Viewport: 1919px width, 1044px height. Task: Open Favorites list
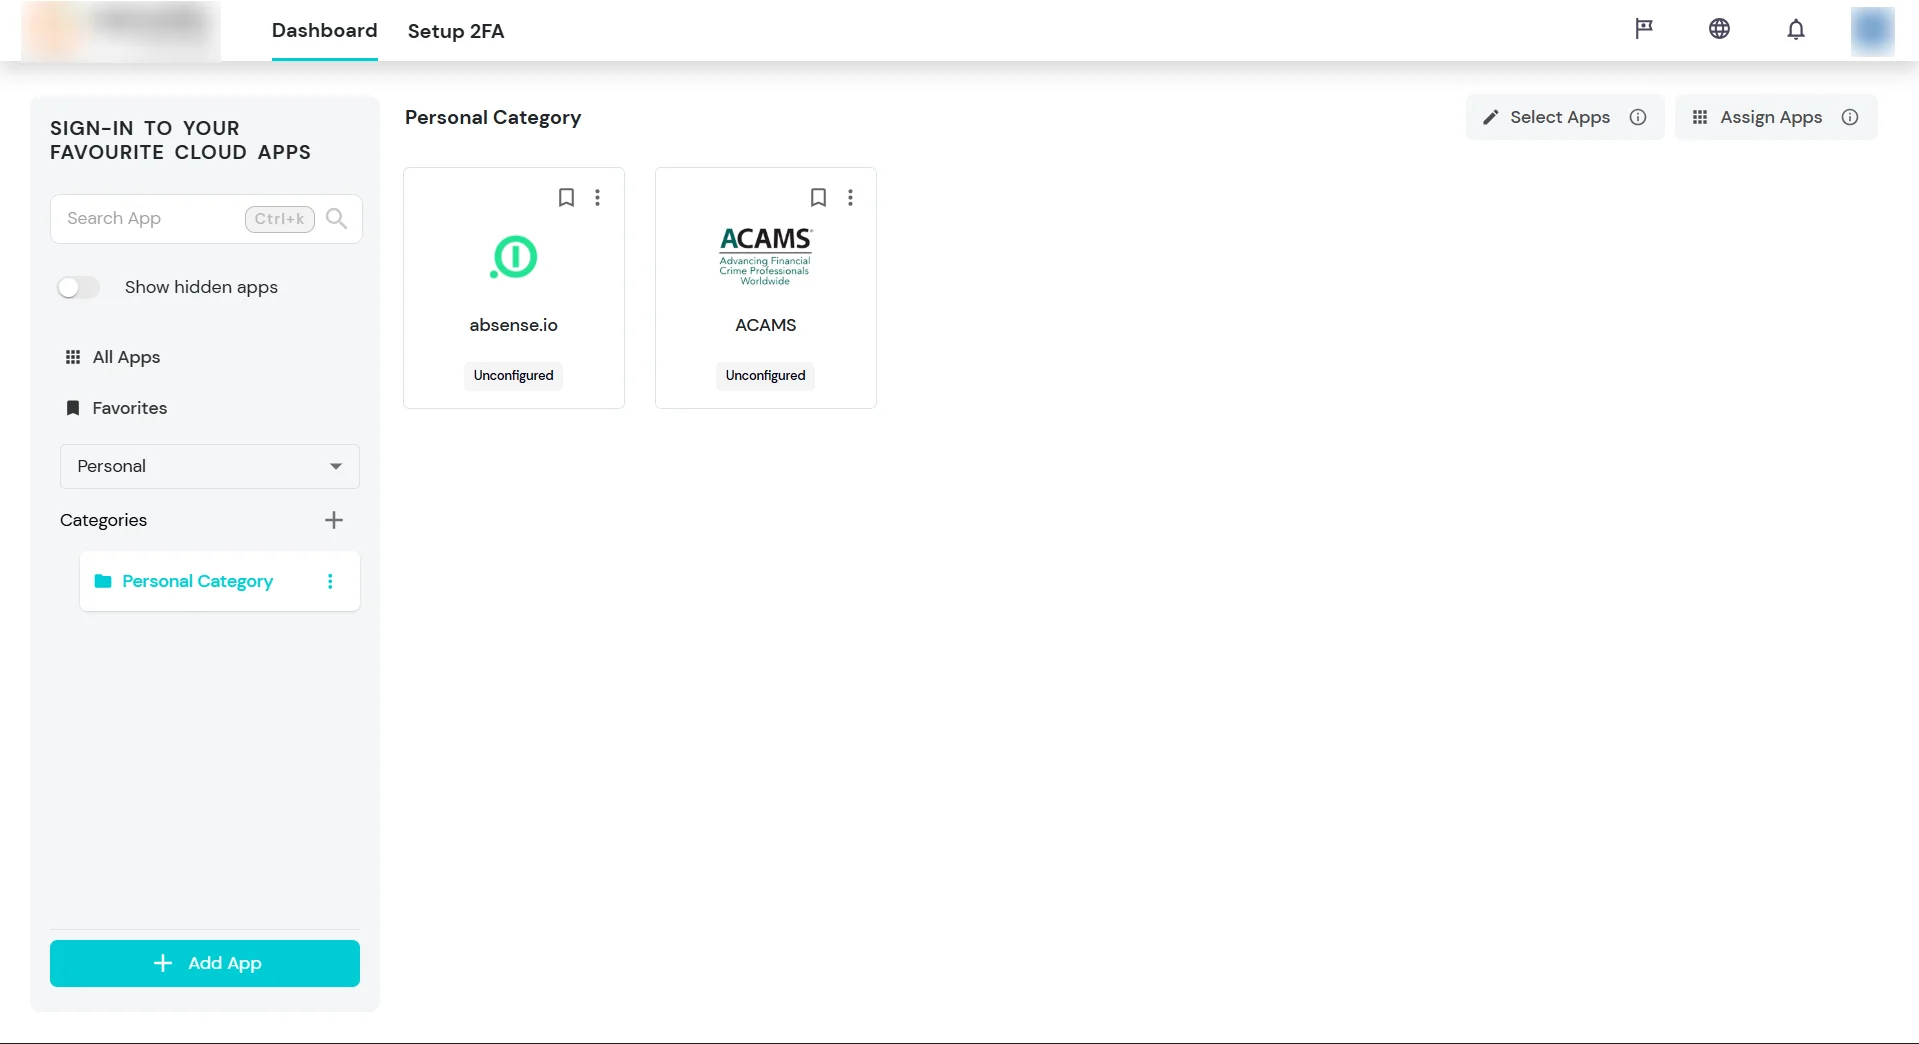click(x=116, y=408)
